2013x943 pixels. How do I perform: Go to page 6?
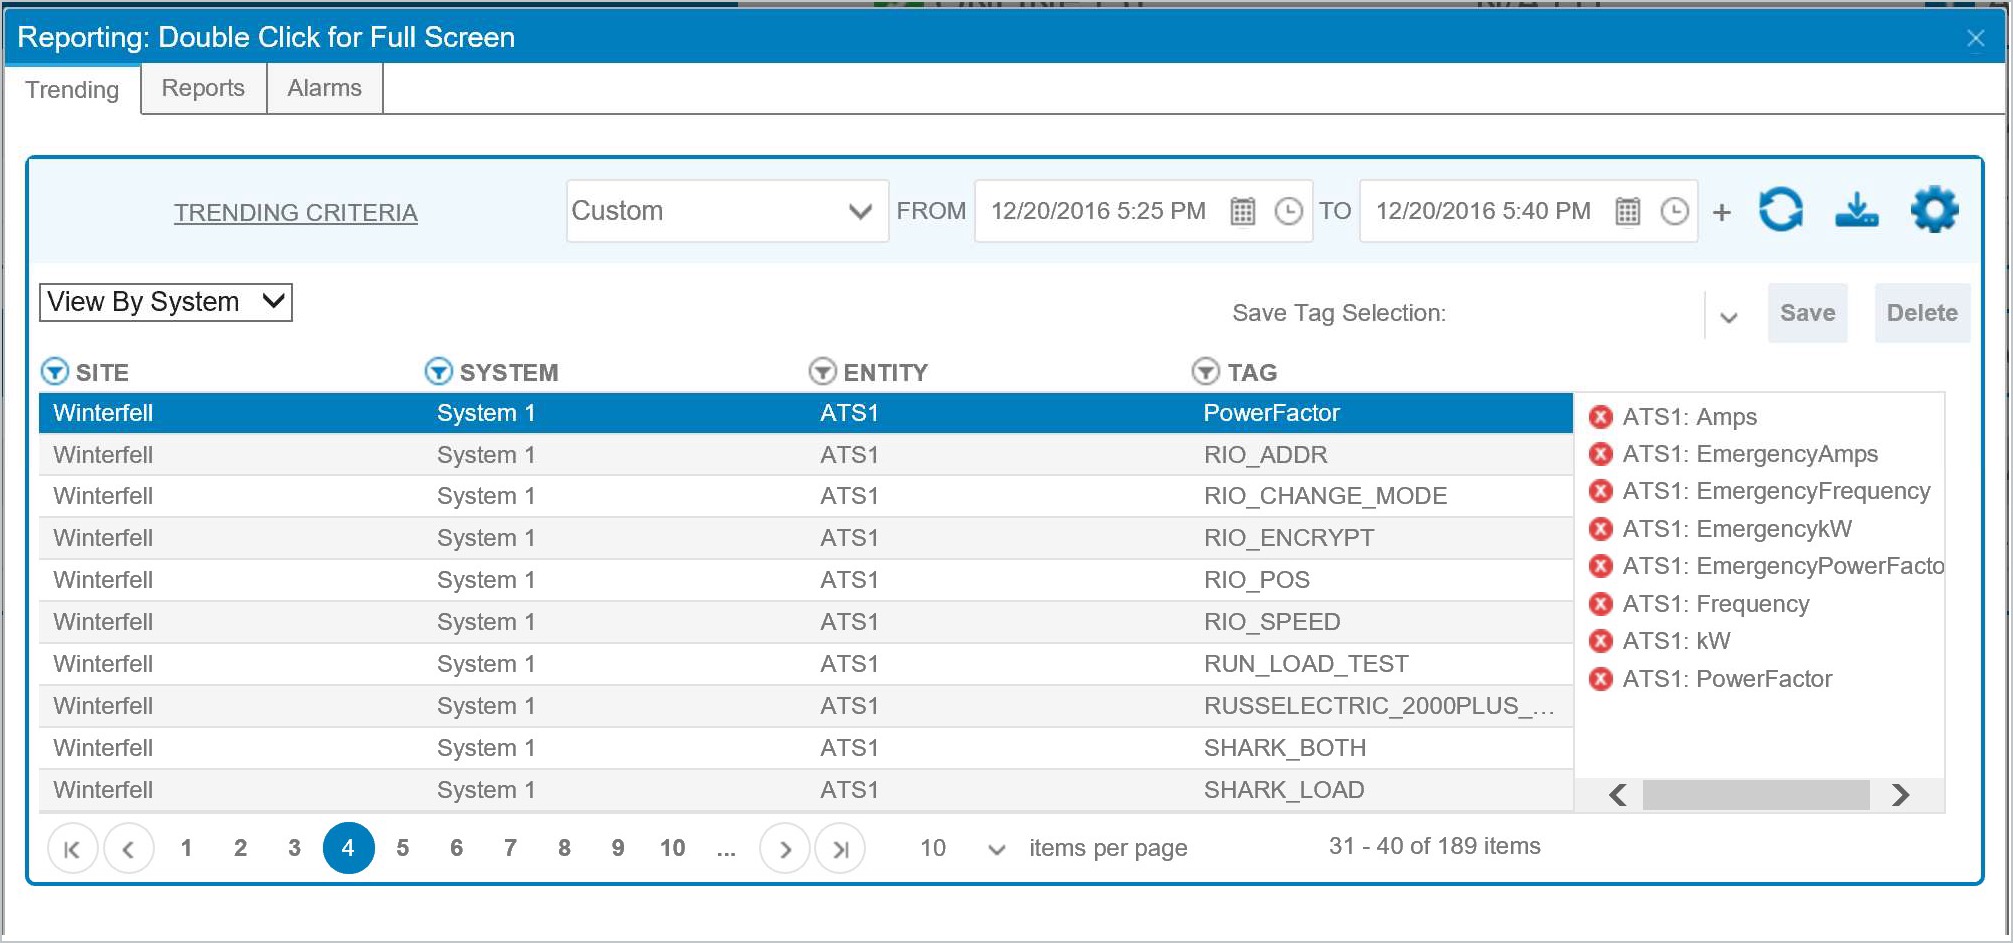456,848
